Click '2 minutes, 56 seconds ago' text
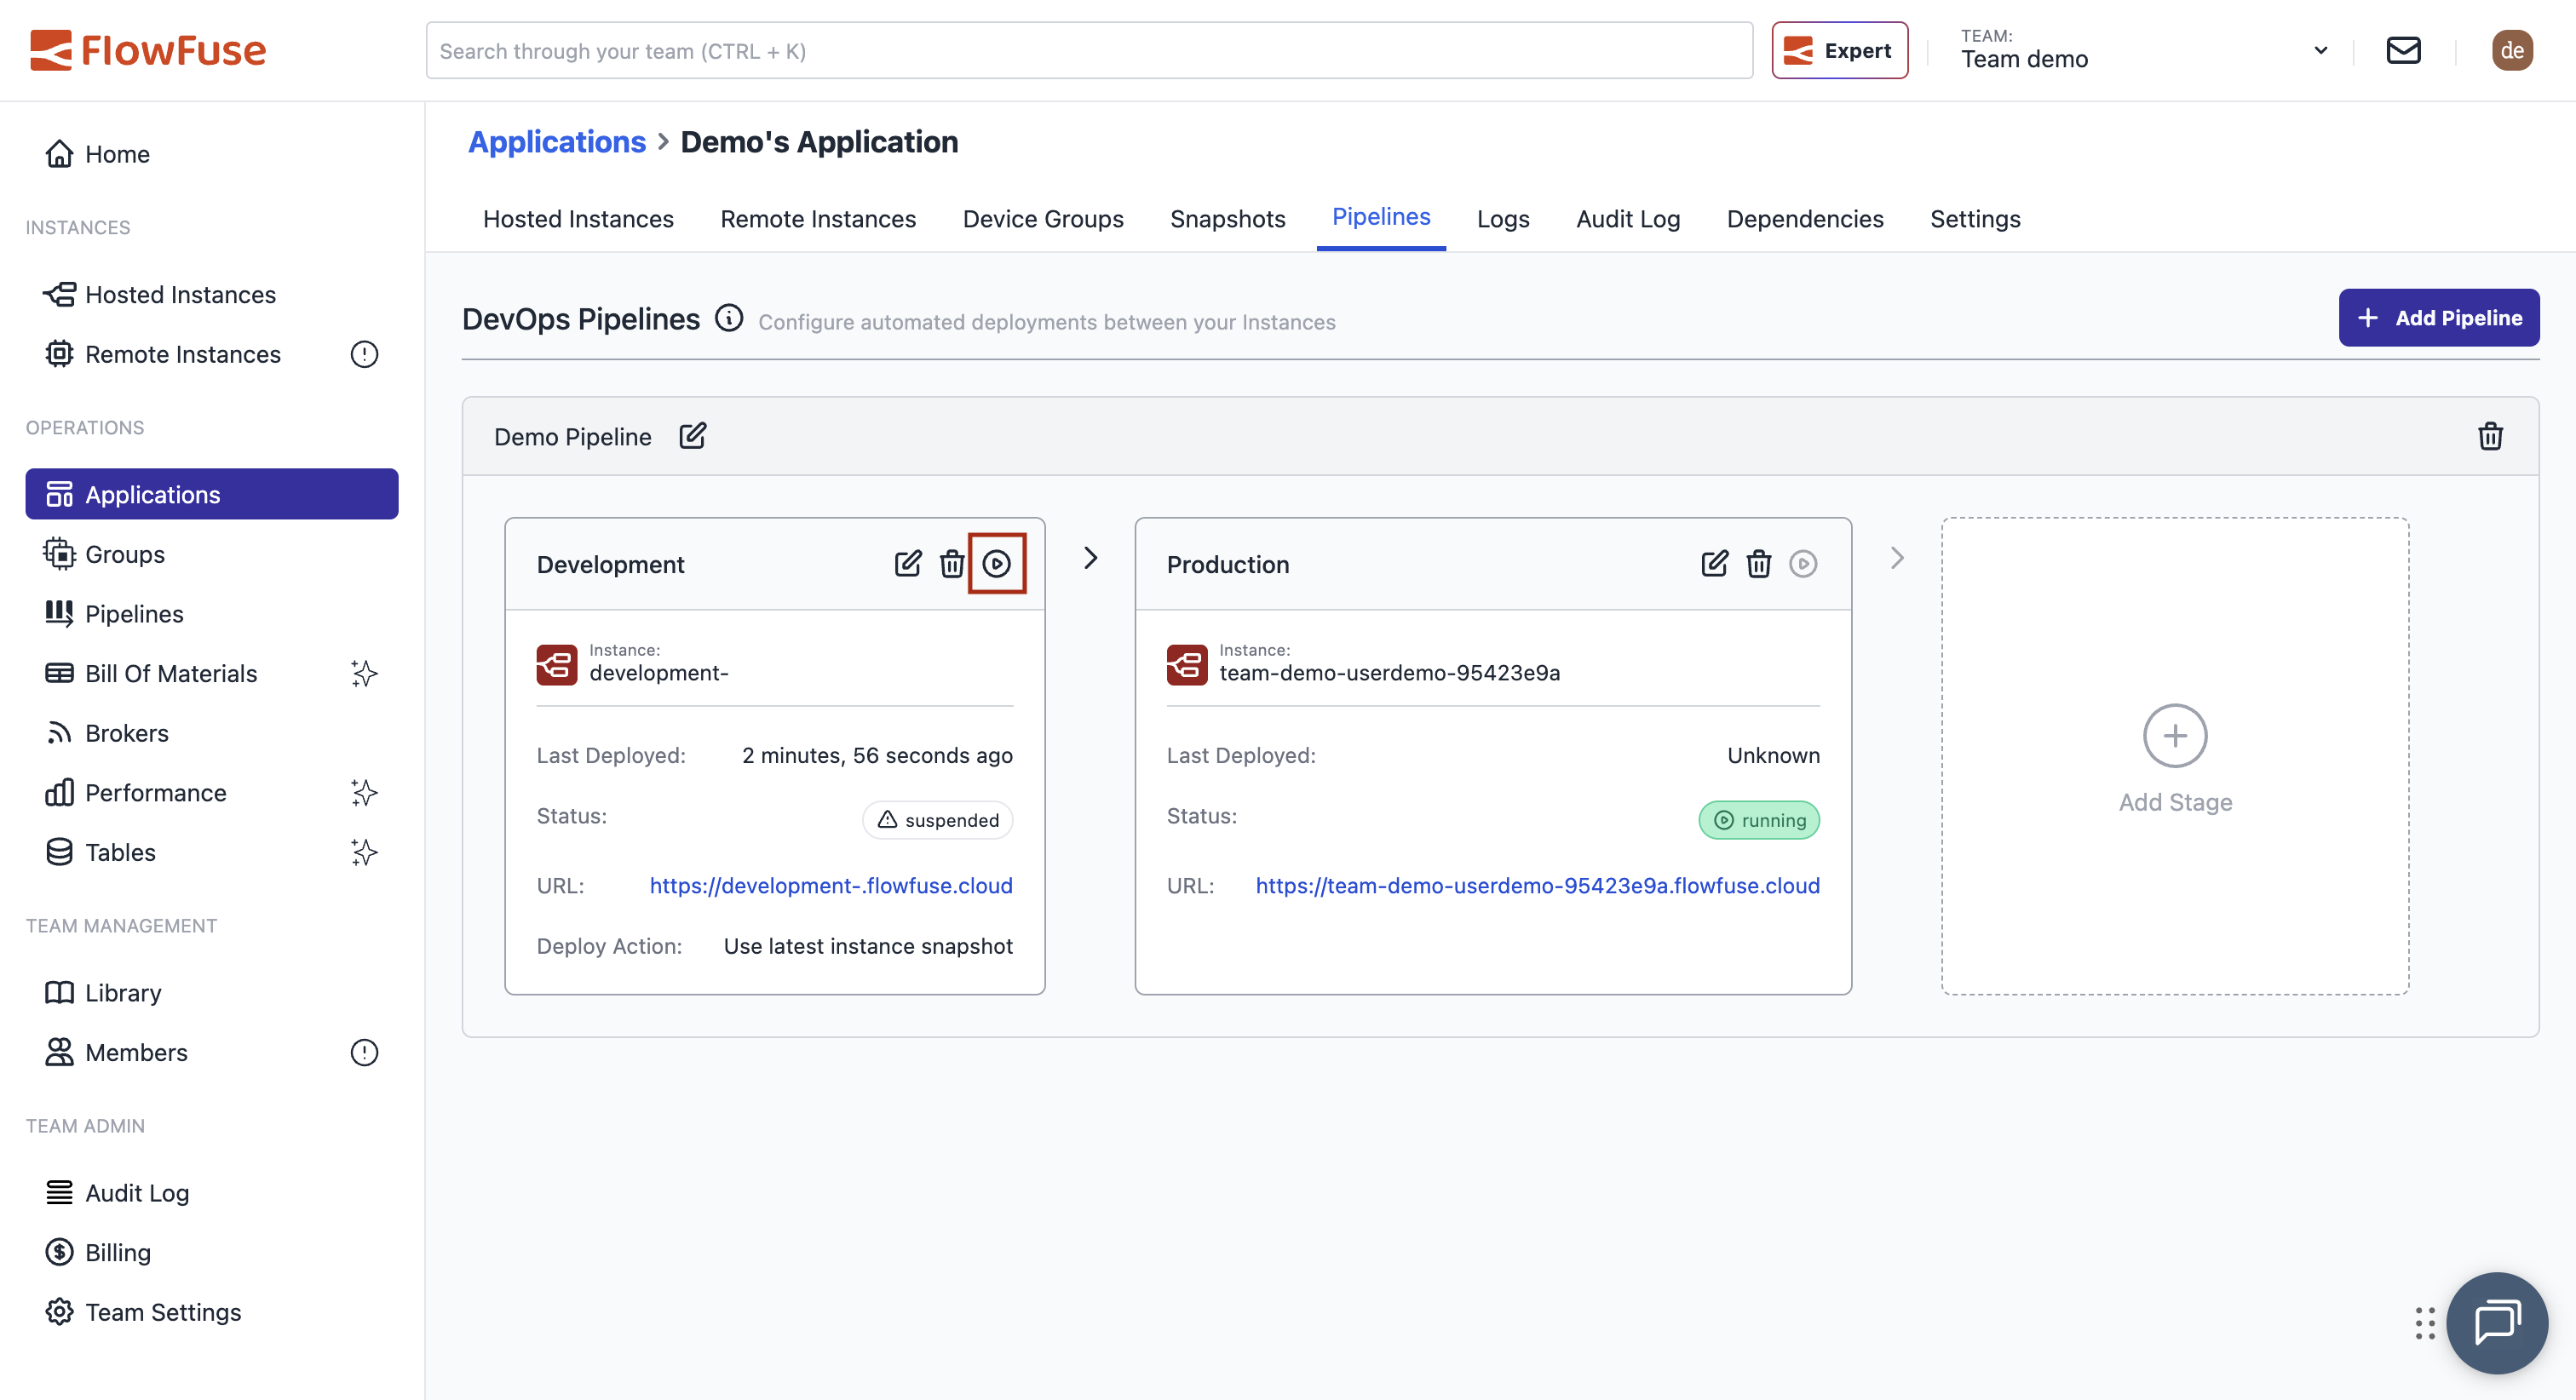This screenshot has width=2576, height=1400. [x=877, y=755]
